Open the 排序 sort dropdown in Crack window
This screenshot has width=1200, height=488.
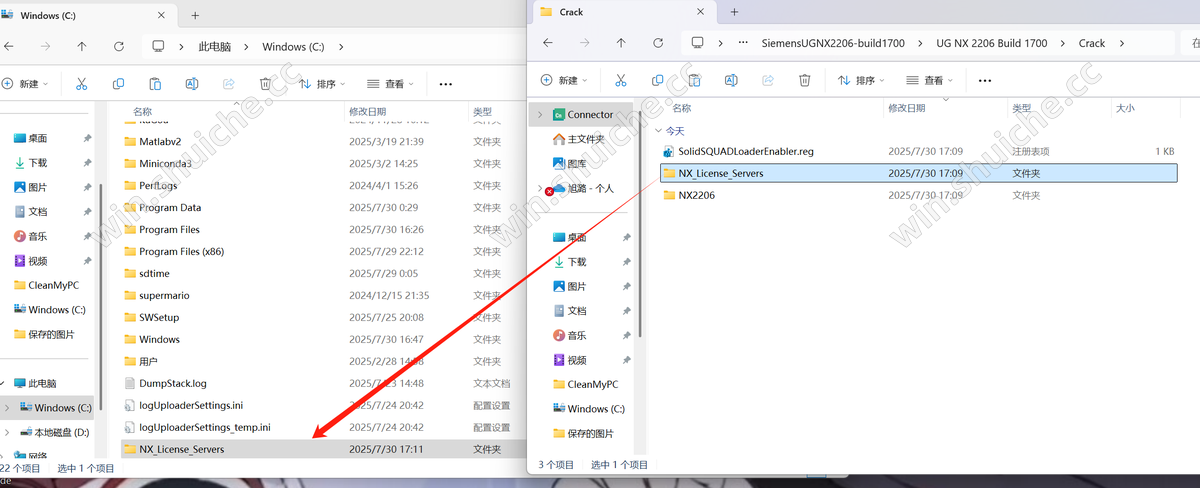coord(862,80)
